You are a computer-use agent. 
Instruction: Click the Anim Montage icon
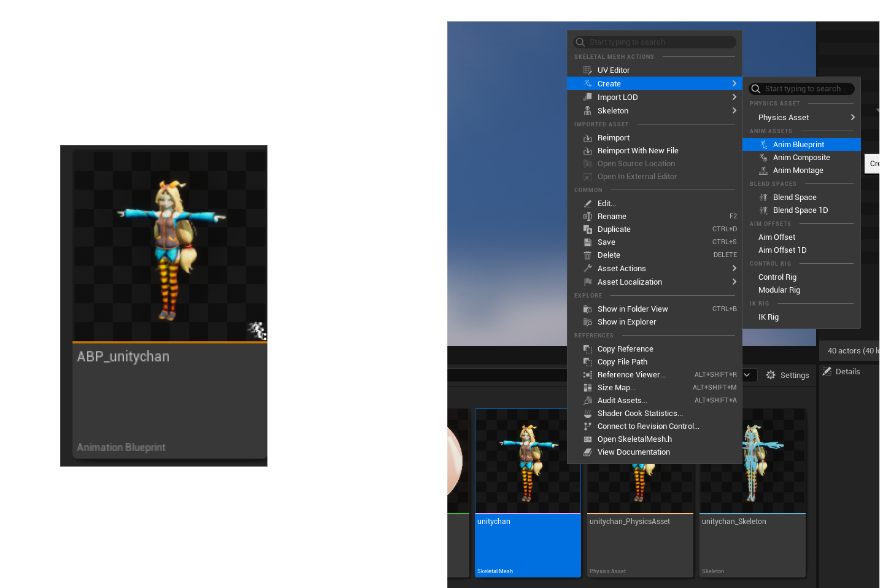763,171
